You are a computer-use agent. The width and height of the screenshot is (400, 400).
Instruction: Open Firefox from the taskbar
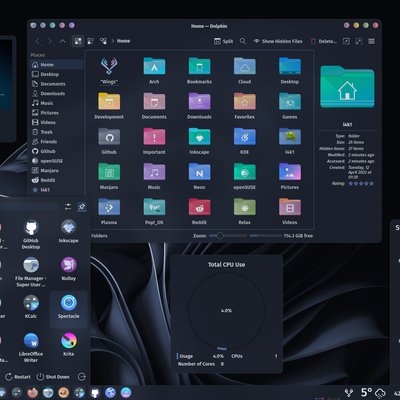(x=32, y=393)
